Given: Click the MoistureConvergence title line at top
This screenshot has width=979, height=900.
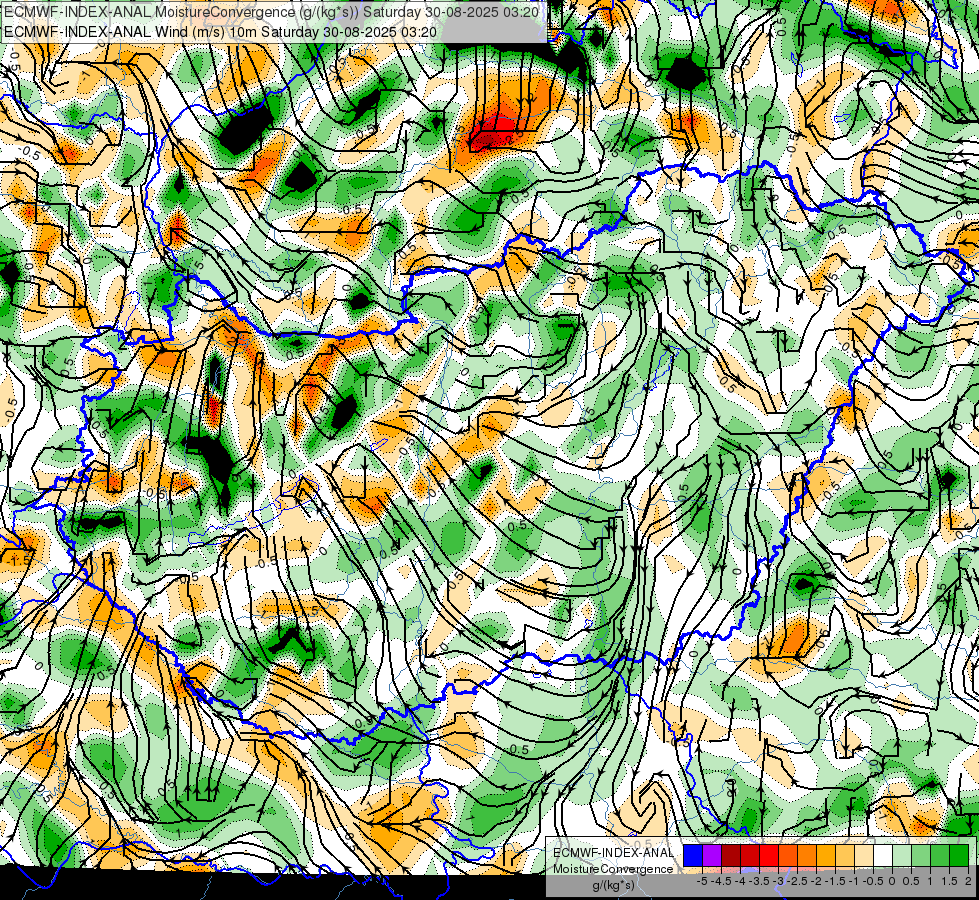Looking at the screenshot, I should [x=271, y=12].
